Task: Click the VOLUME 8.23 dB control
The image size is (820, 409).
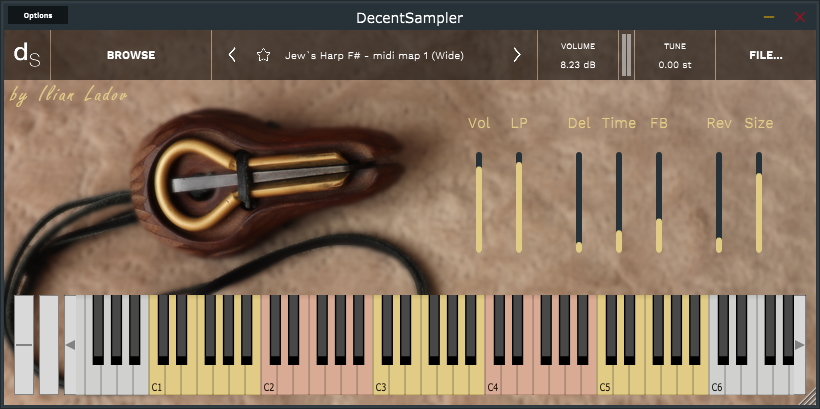Action: 578,55
